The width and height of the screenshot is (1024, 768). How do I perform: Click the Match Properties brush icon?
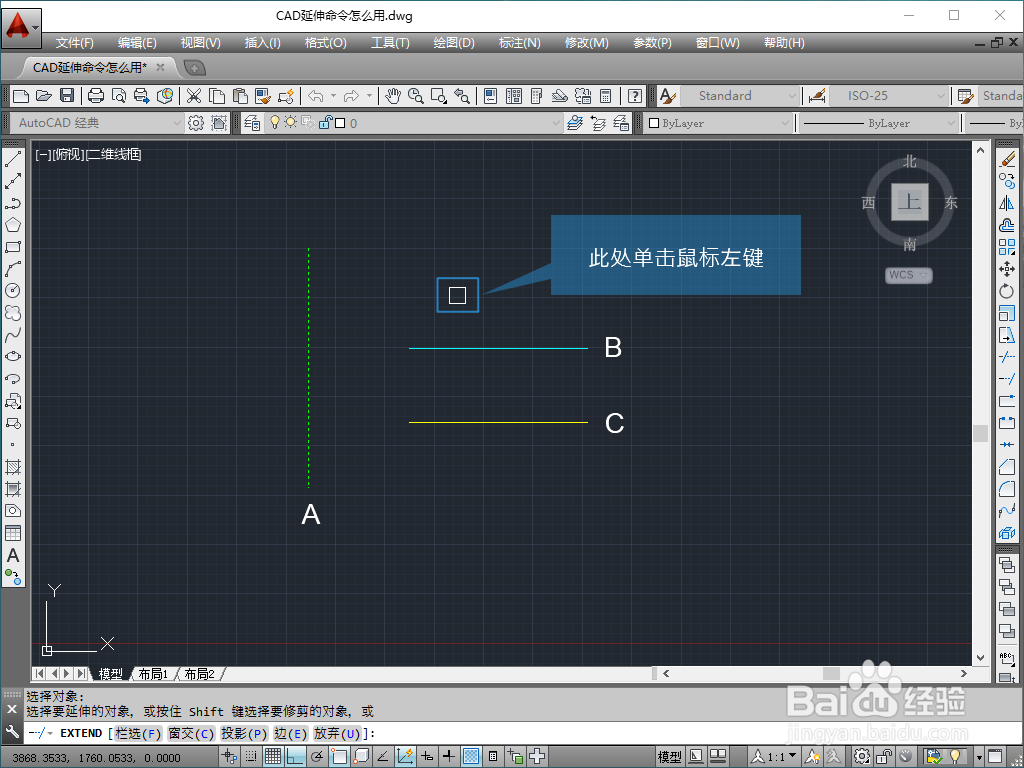point(263,96)
